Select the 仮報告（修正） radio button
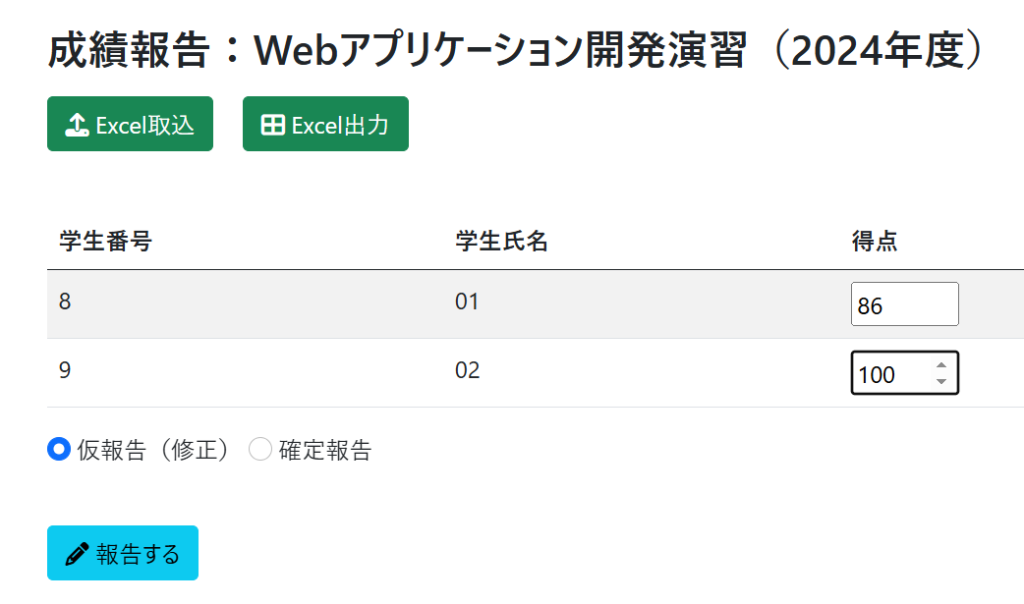The width and height of the screenshot is (1024, 604). tap(59, 450)
